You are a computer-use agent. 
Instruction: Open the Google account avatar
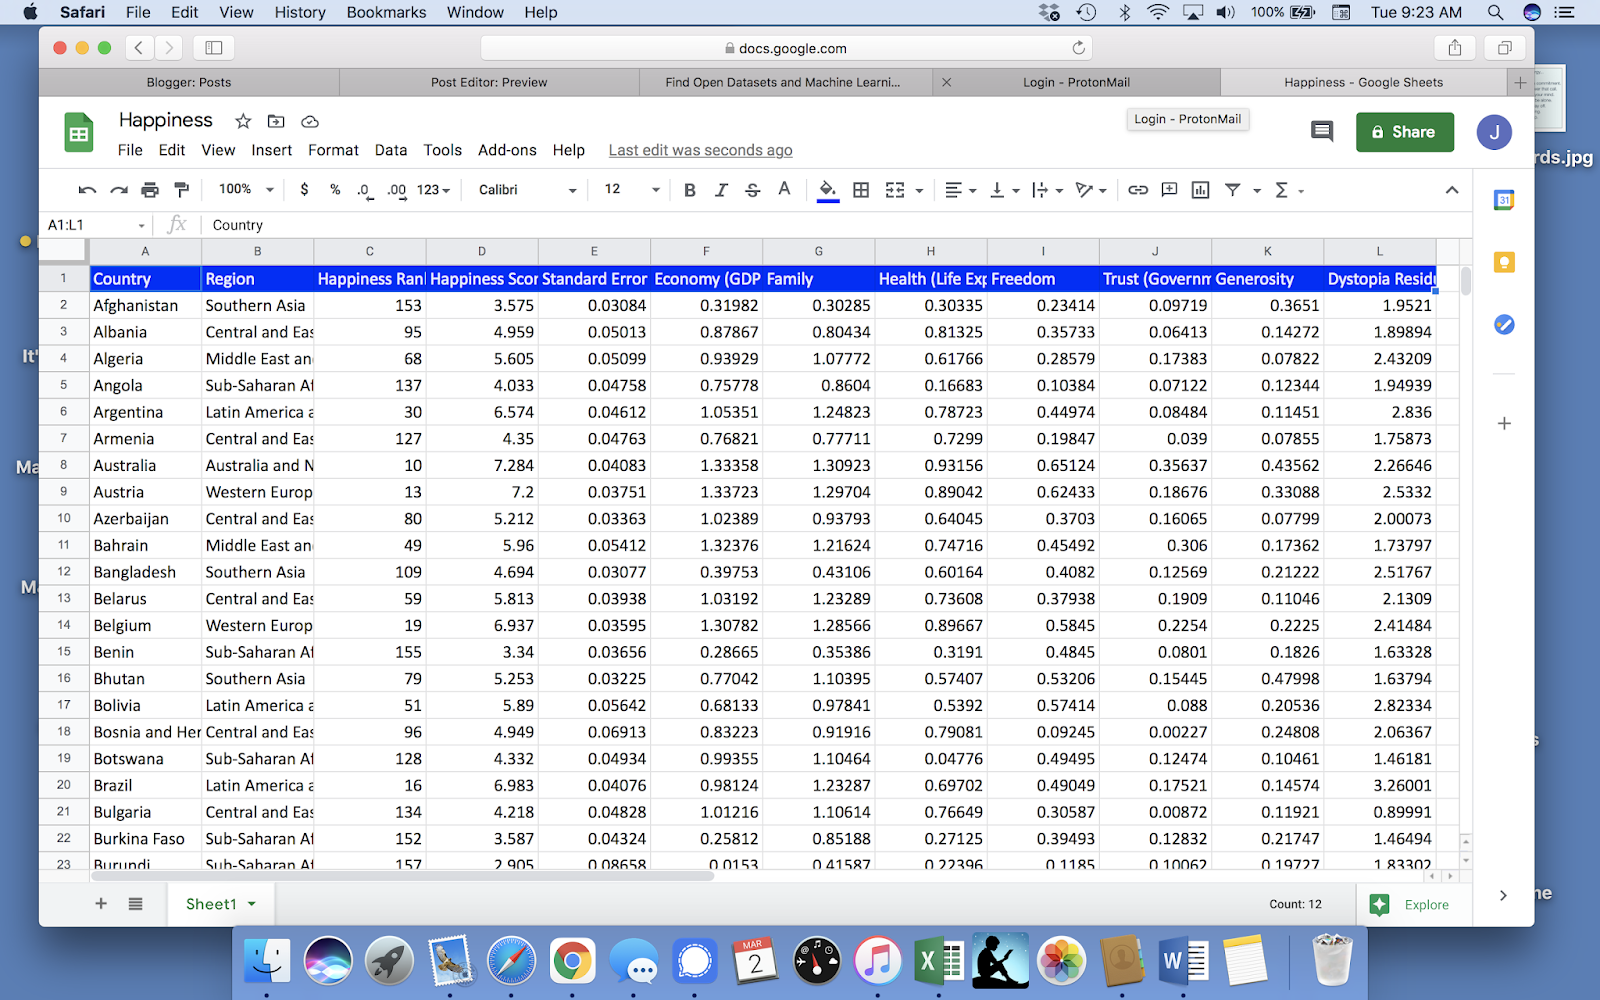tap(1494, 132)
